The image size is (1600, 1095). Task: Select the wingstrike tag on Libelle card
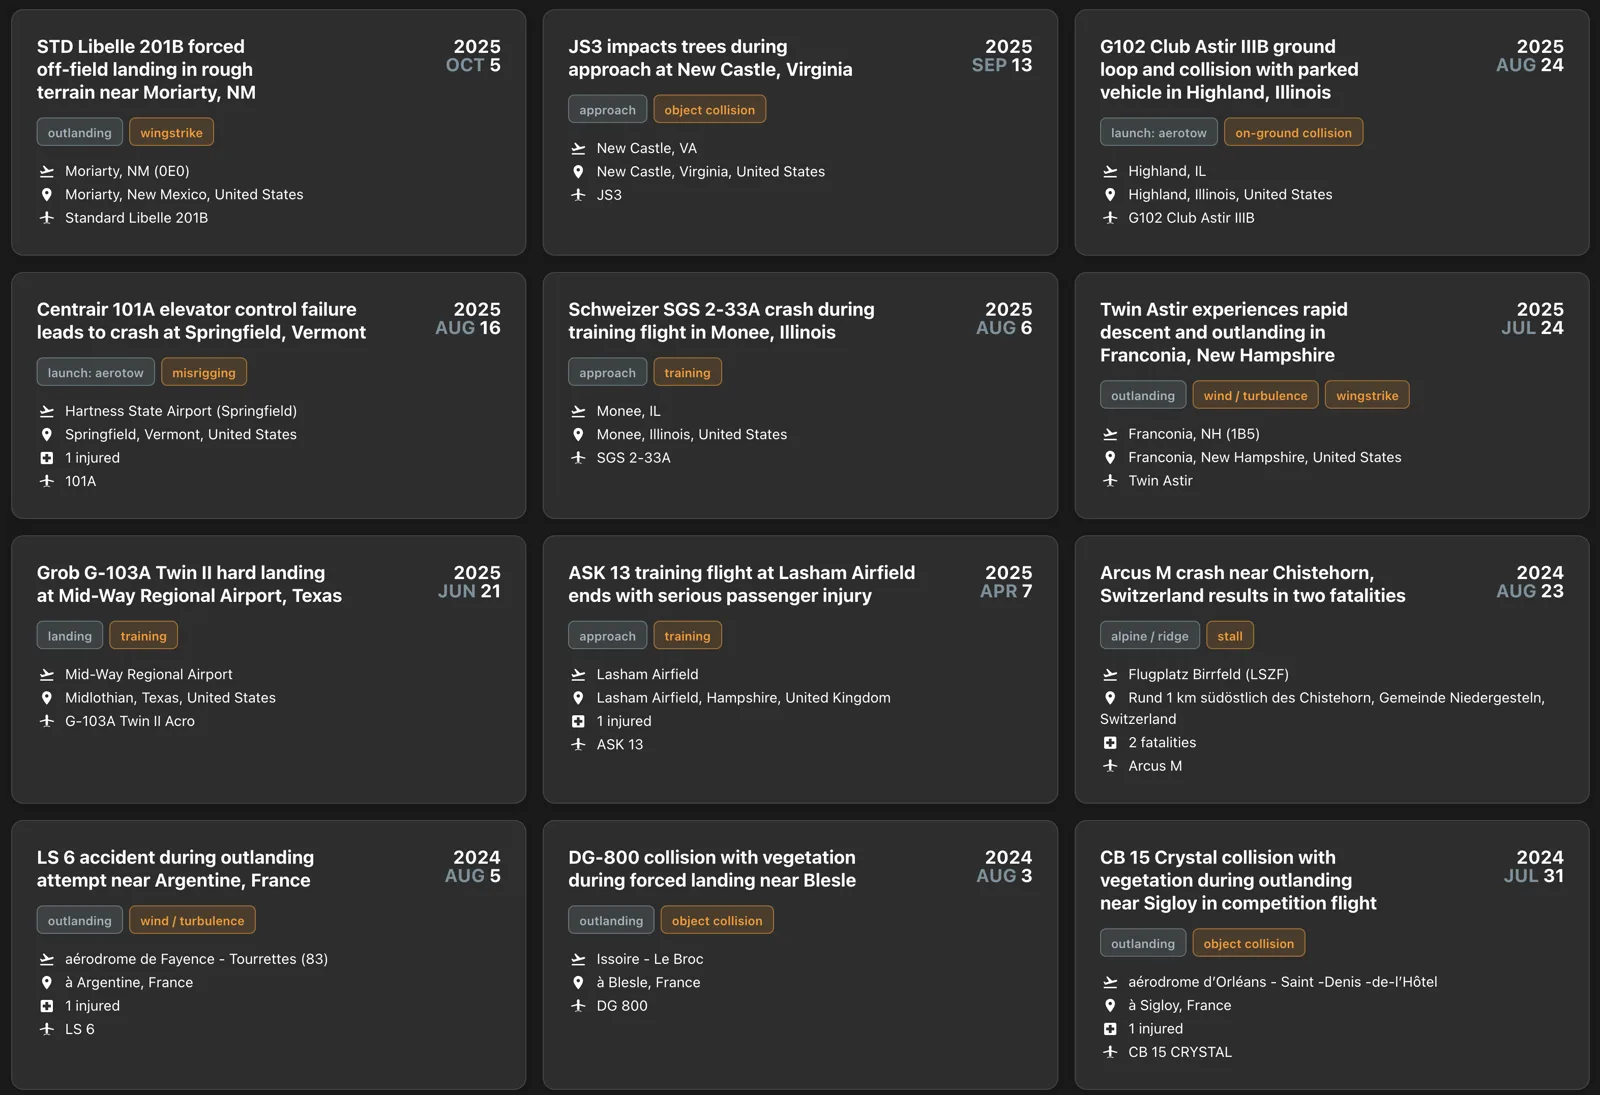click(x=171, y=133)
